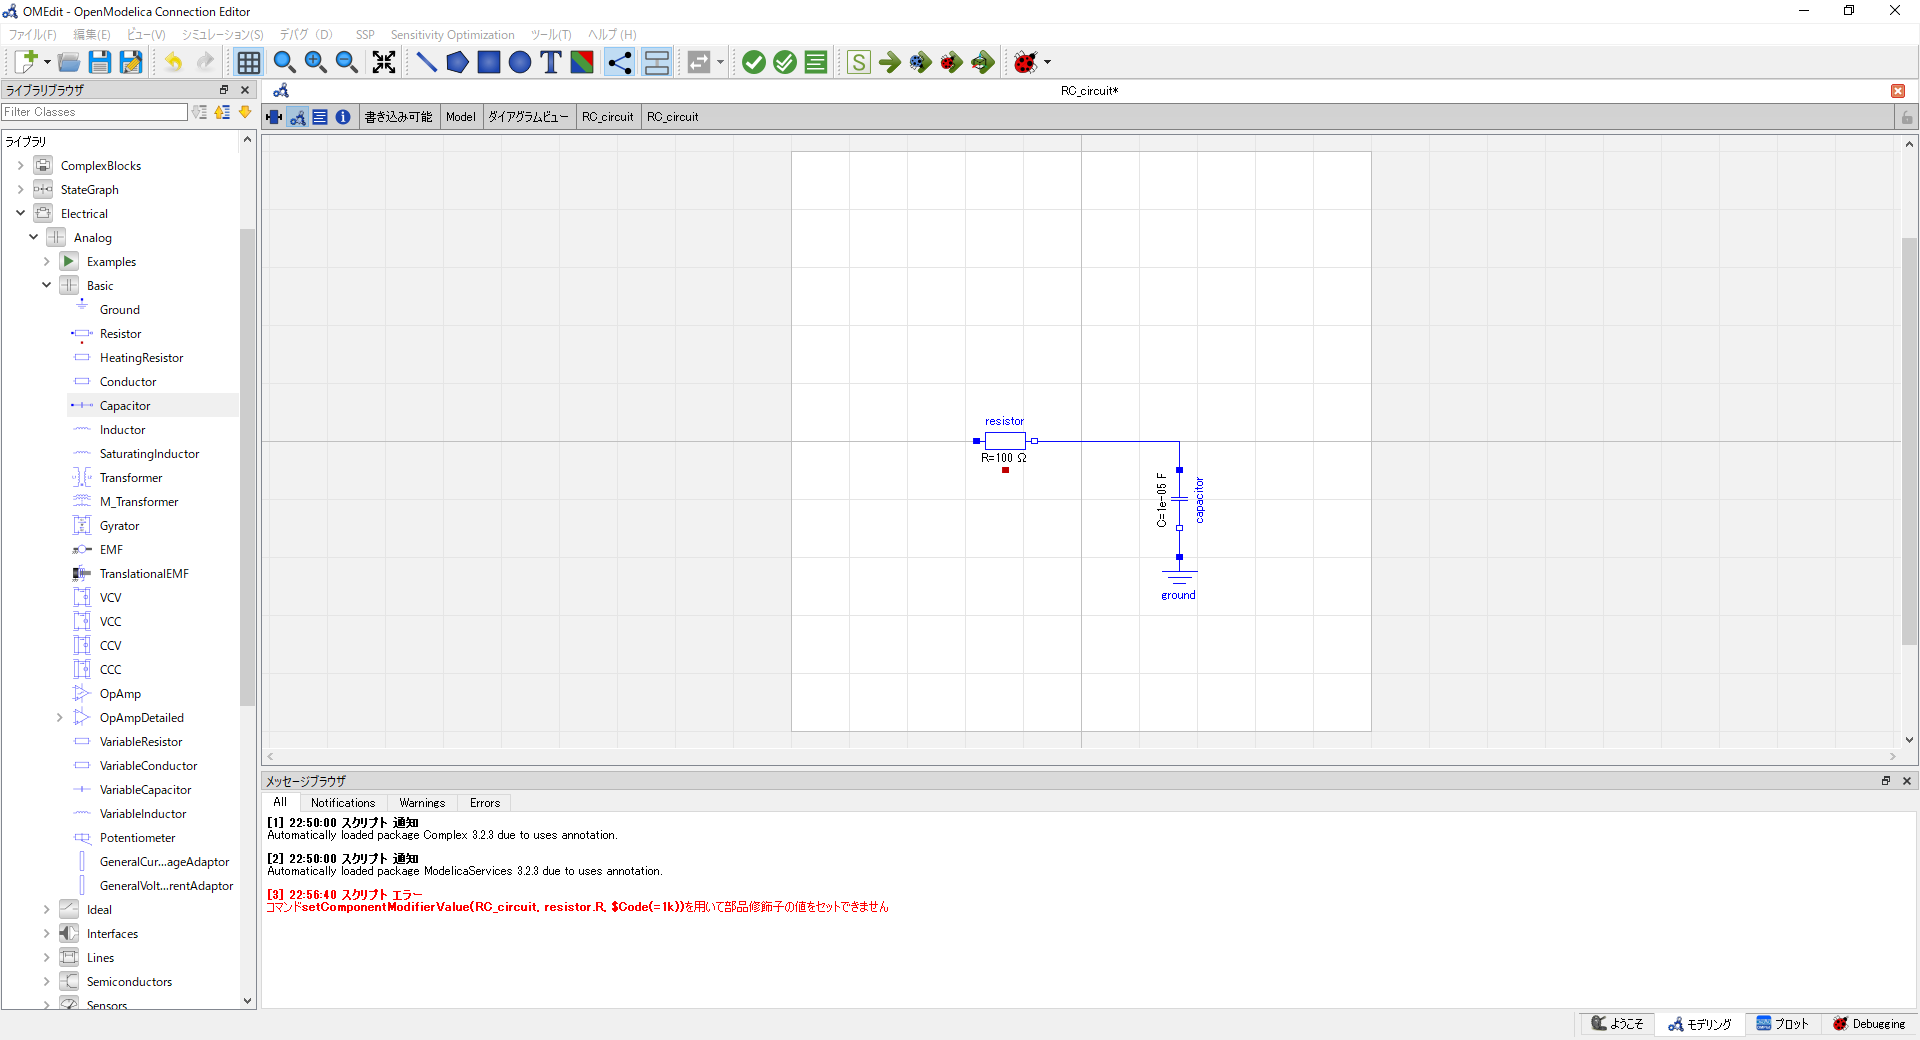The width and height of the screenshot is (1920, 1040).
Task: Select the Ellipse shape tool
Action: 520,62
